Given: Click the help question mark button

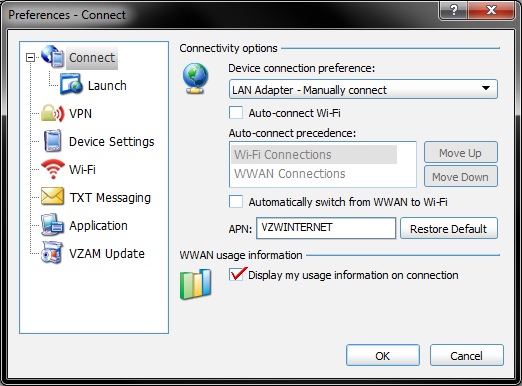Looking at the screenshot, I should click(454, 10).
